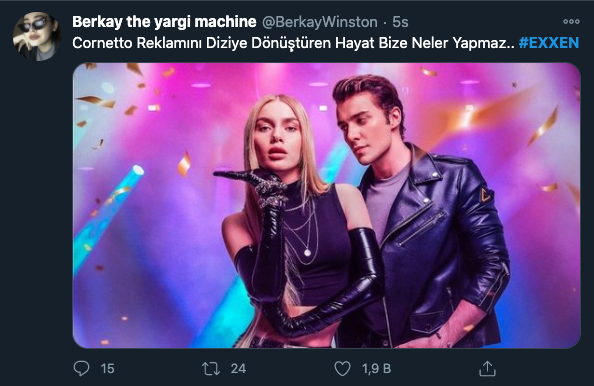Viewport: 594px width, 386px height.
Task: Retweet this post using the arrows icon
Action: click(x=211, y=369)
